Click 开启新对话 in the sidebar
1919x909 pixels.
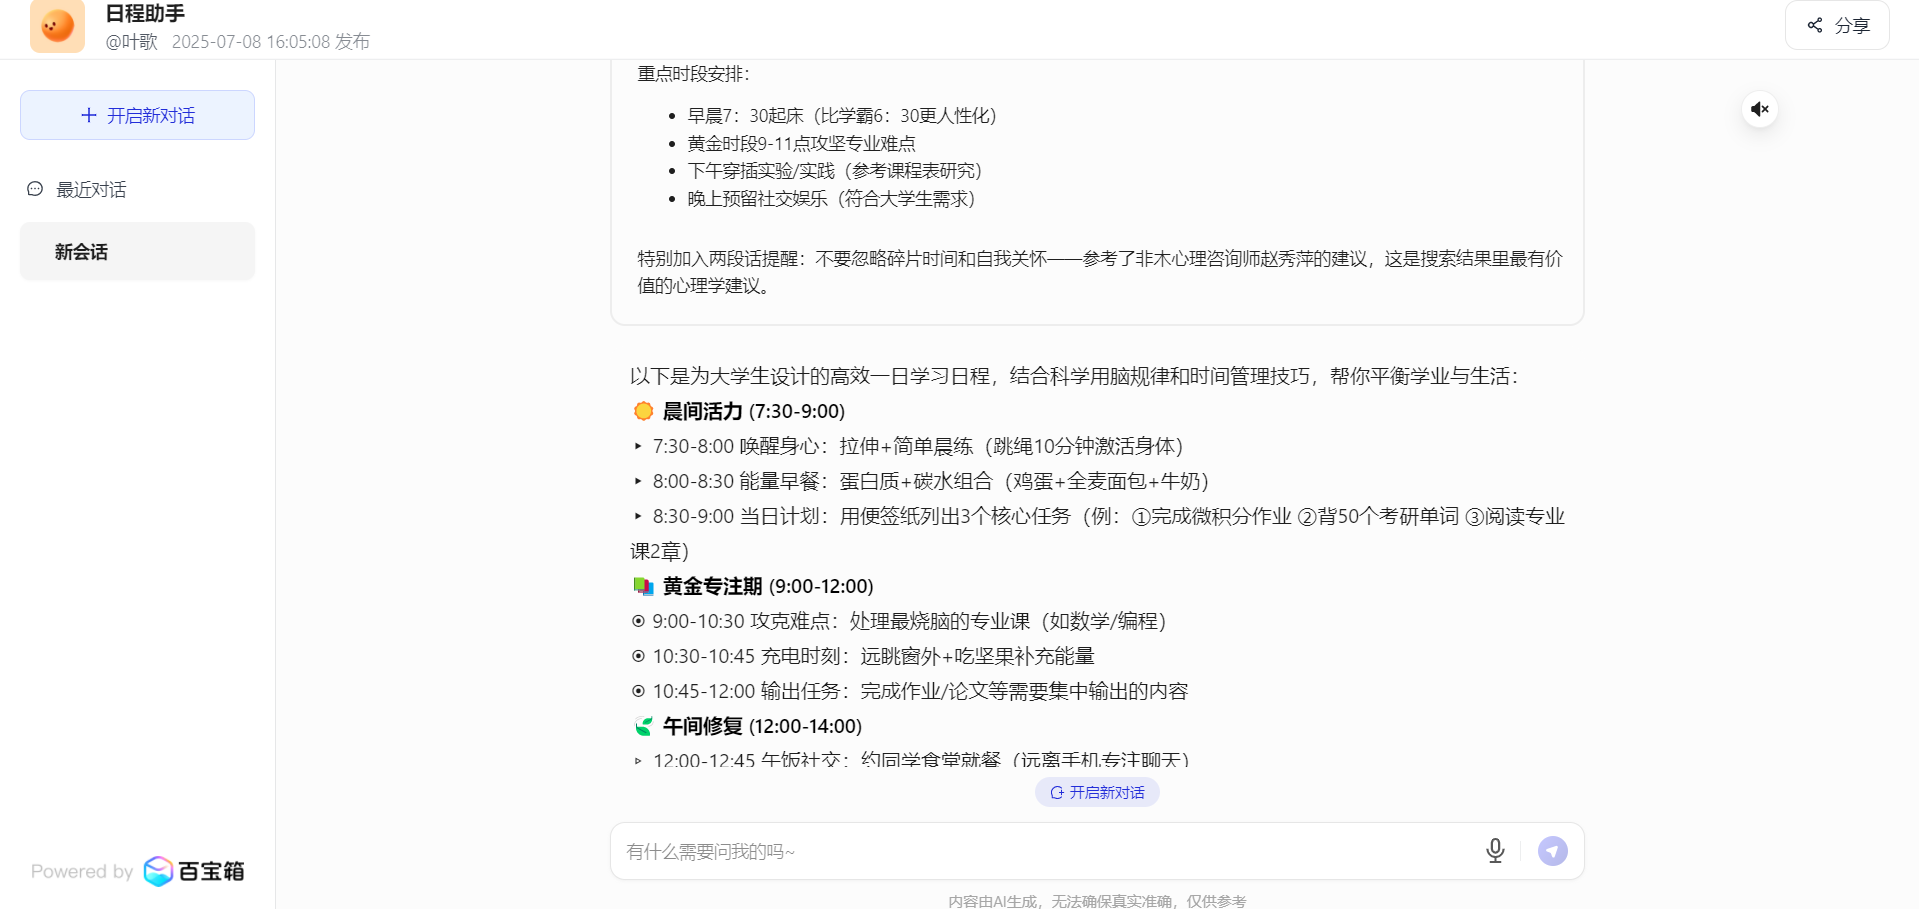[137, 115]
